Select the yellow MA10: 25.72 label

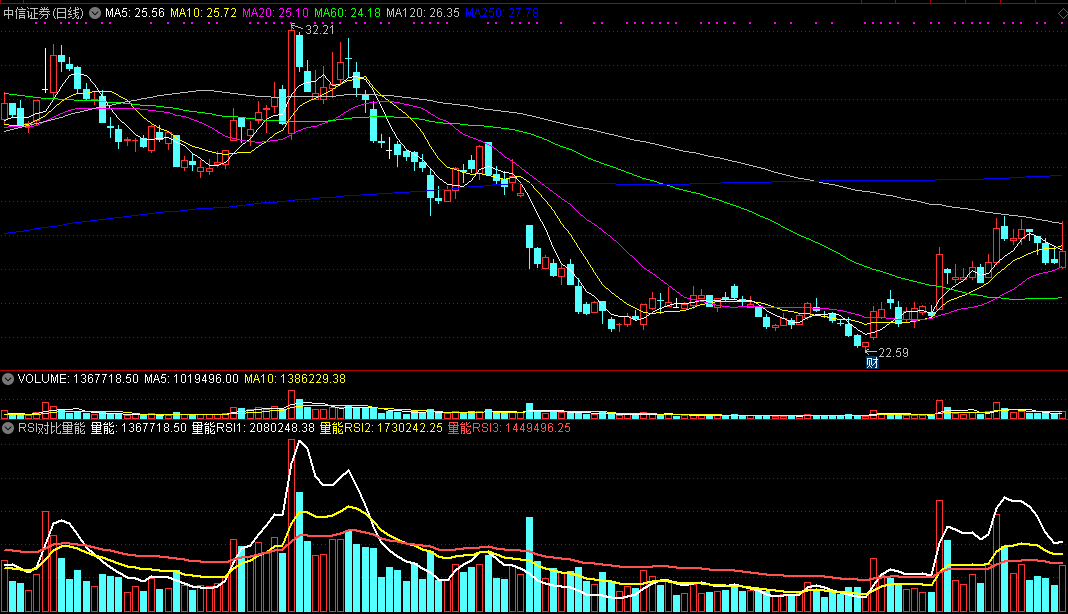click(204, 13)
